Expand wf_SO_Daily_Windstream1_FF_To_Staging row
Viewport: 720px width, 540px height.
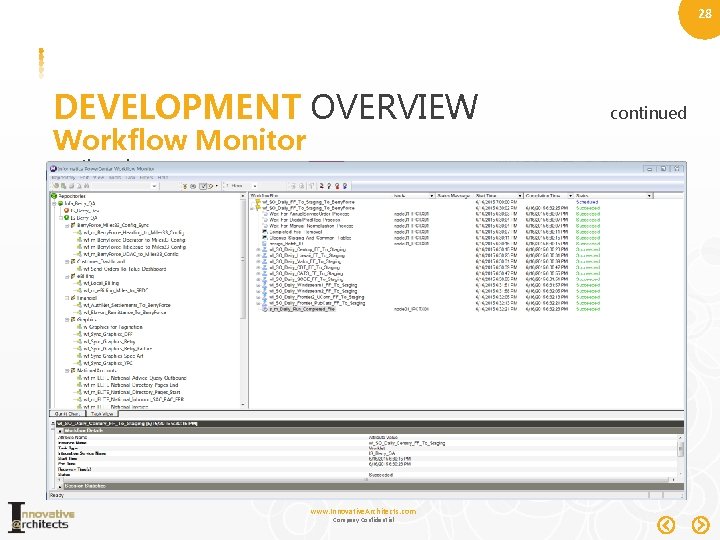258,285
